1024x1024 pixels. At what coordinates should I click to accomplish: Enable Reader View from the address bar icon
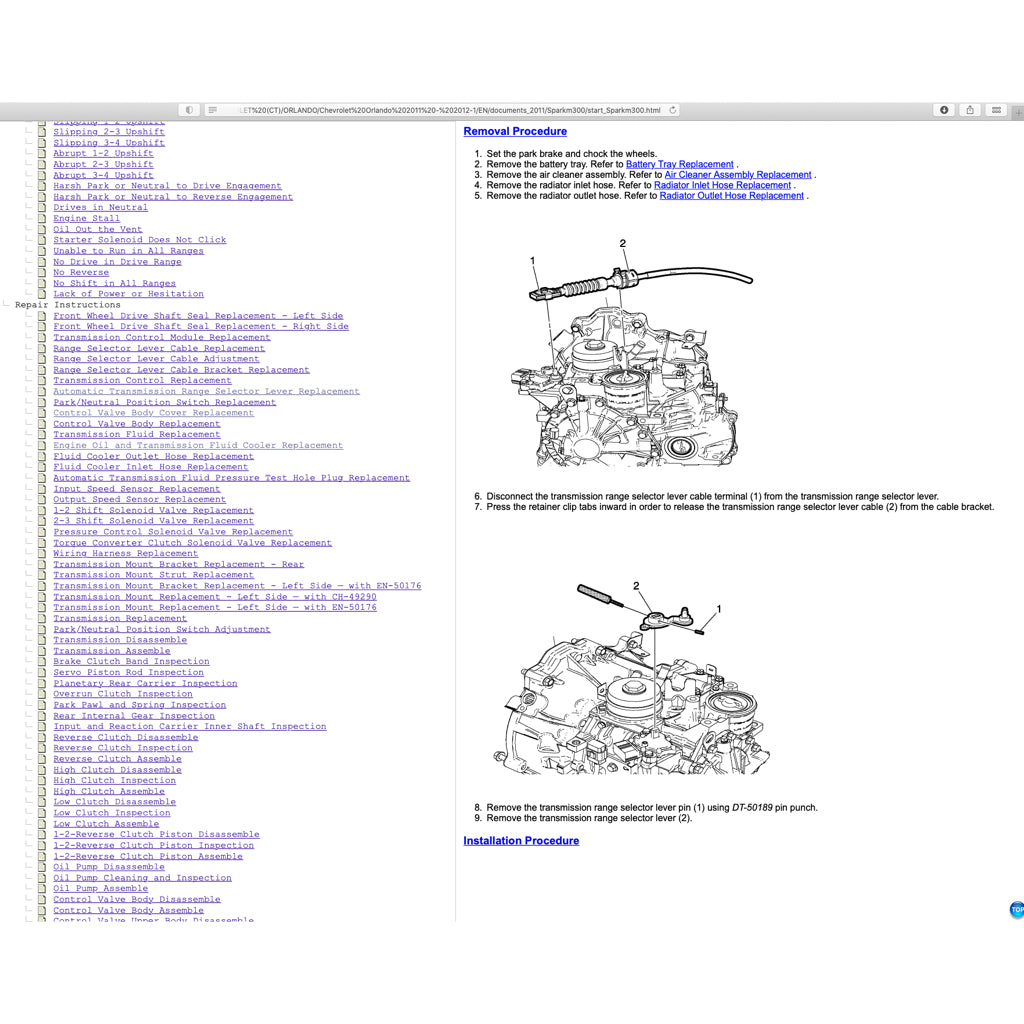pos(213,110)
